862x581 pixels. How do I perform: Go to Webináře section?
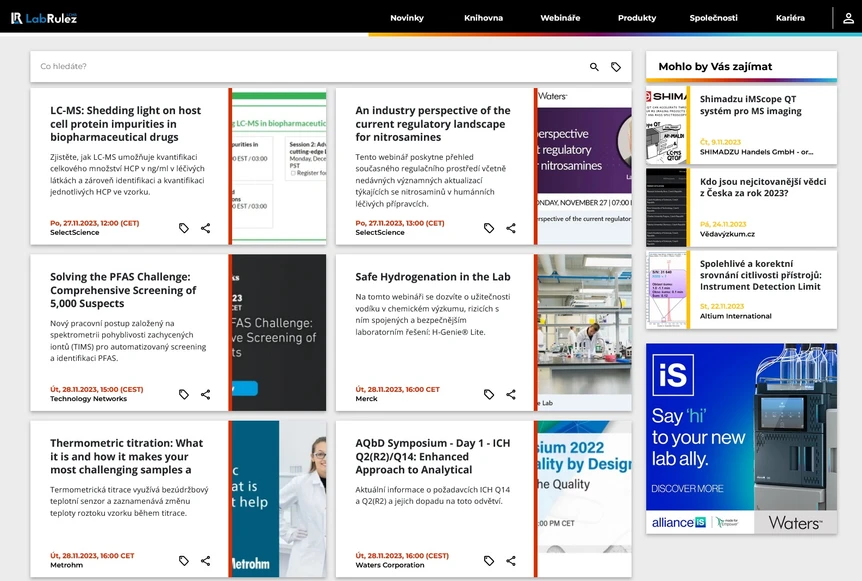[560, 18]
